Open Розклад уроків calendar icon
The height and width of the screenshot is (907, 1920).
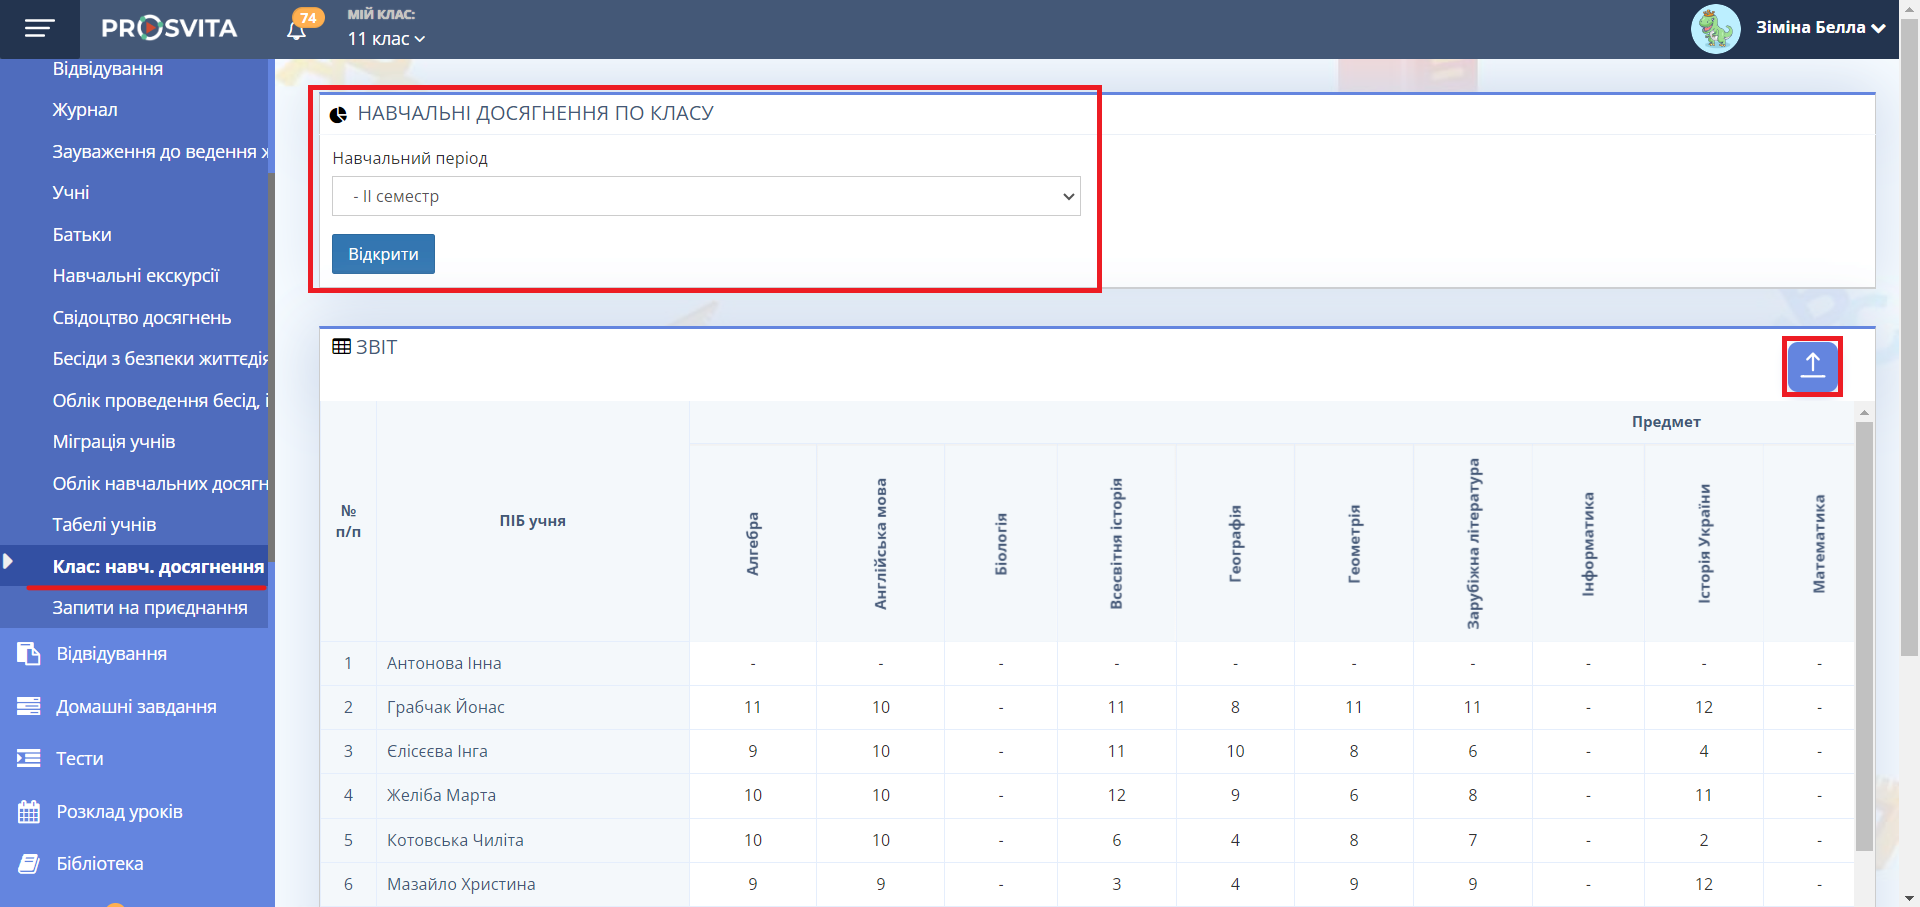tap(29, 812)
